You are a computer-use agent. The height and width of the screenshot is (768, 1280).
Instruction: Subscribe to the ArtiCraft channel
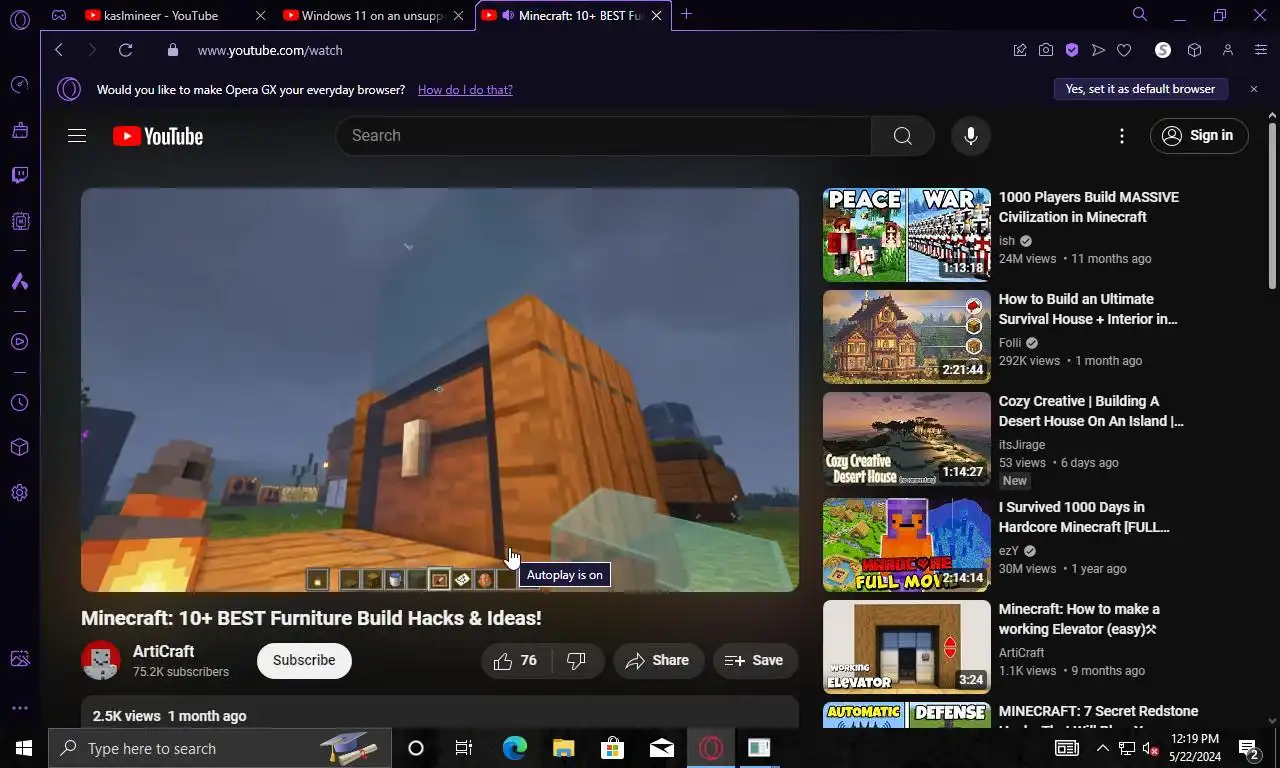[304, 660]
